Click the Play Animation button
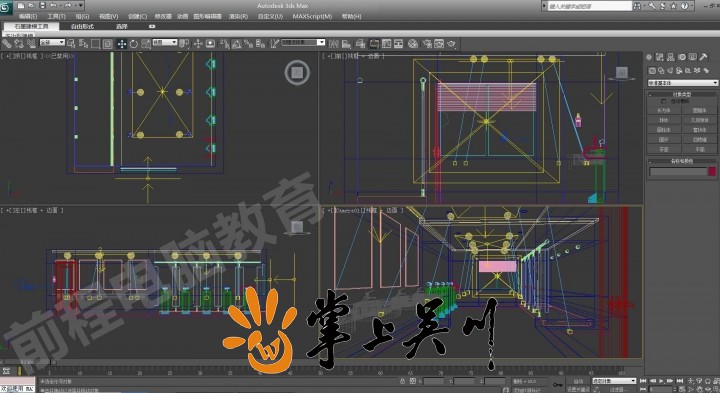Image resolution: width=720 pixels, height=393 pixels. [662, 381]
